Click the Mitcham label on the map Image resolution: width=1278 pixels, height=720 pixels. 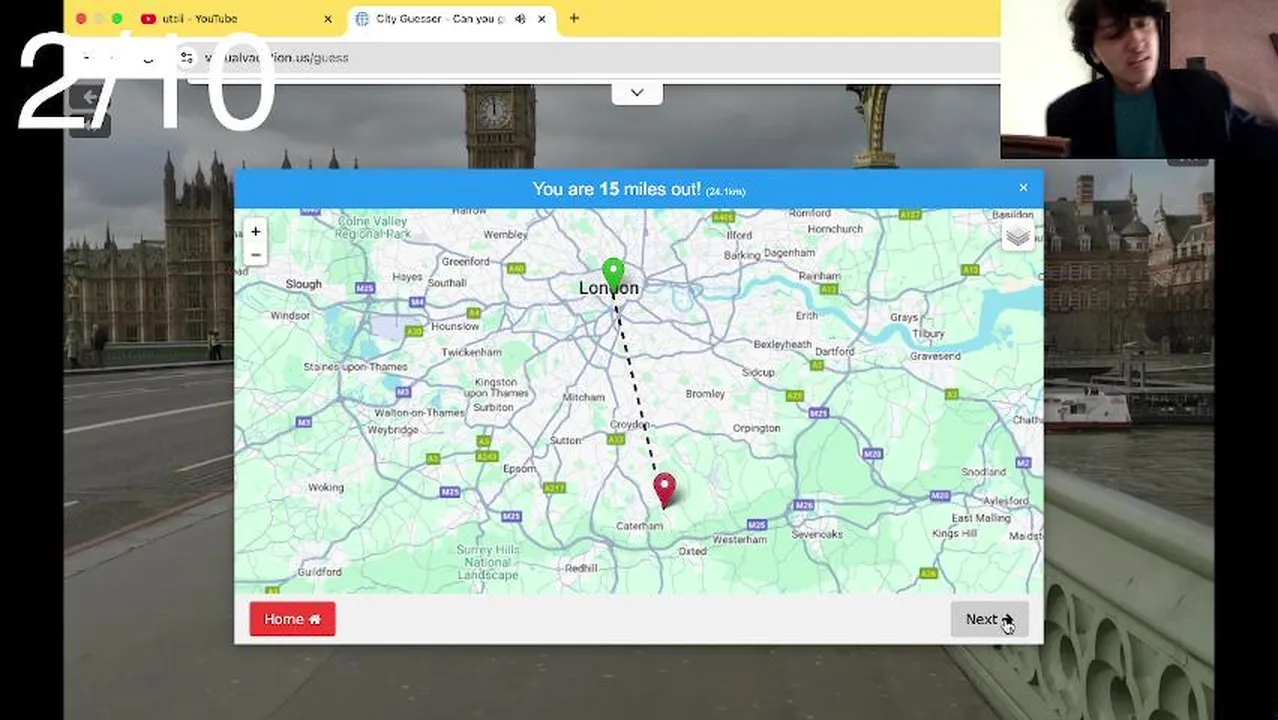point(583,397)
